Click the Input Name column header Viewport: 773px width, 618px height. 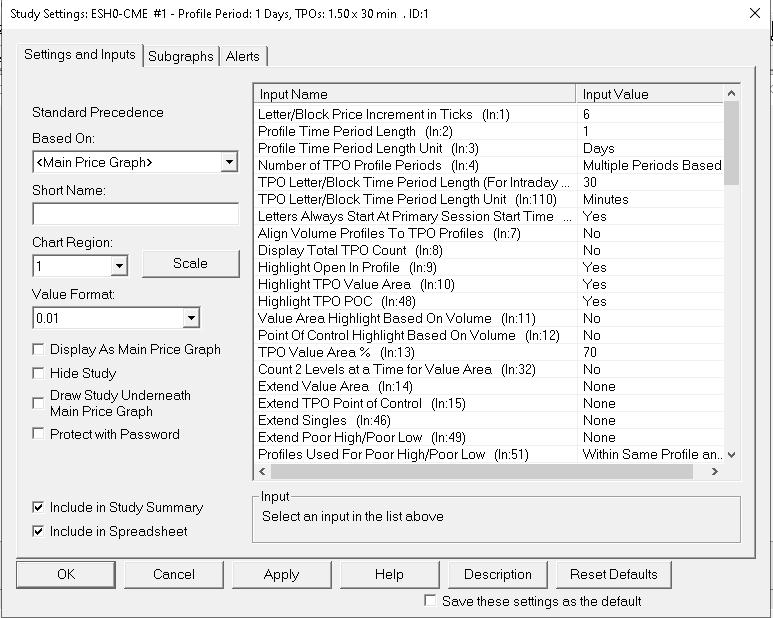415,94
